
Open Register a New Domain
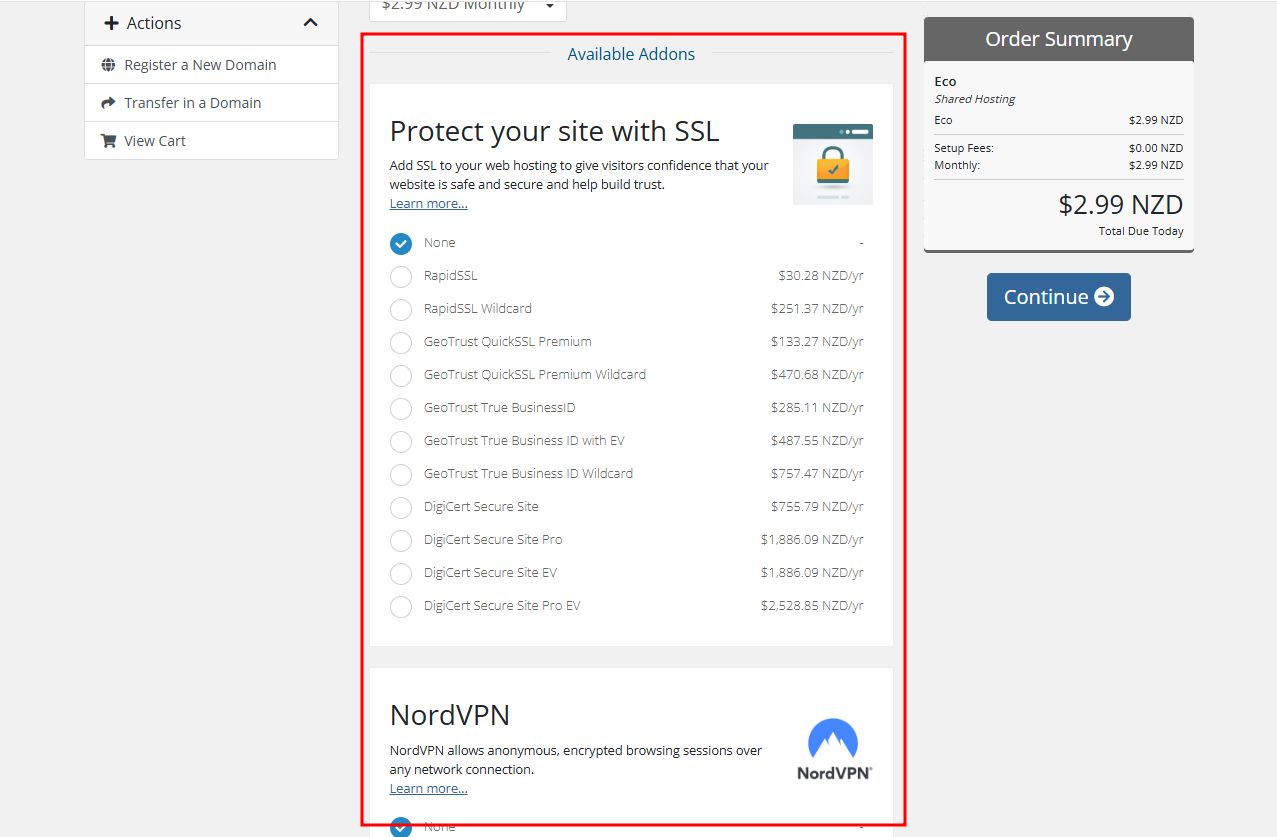(x=211, y=65)
